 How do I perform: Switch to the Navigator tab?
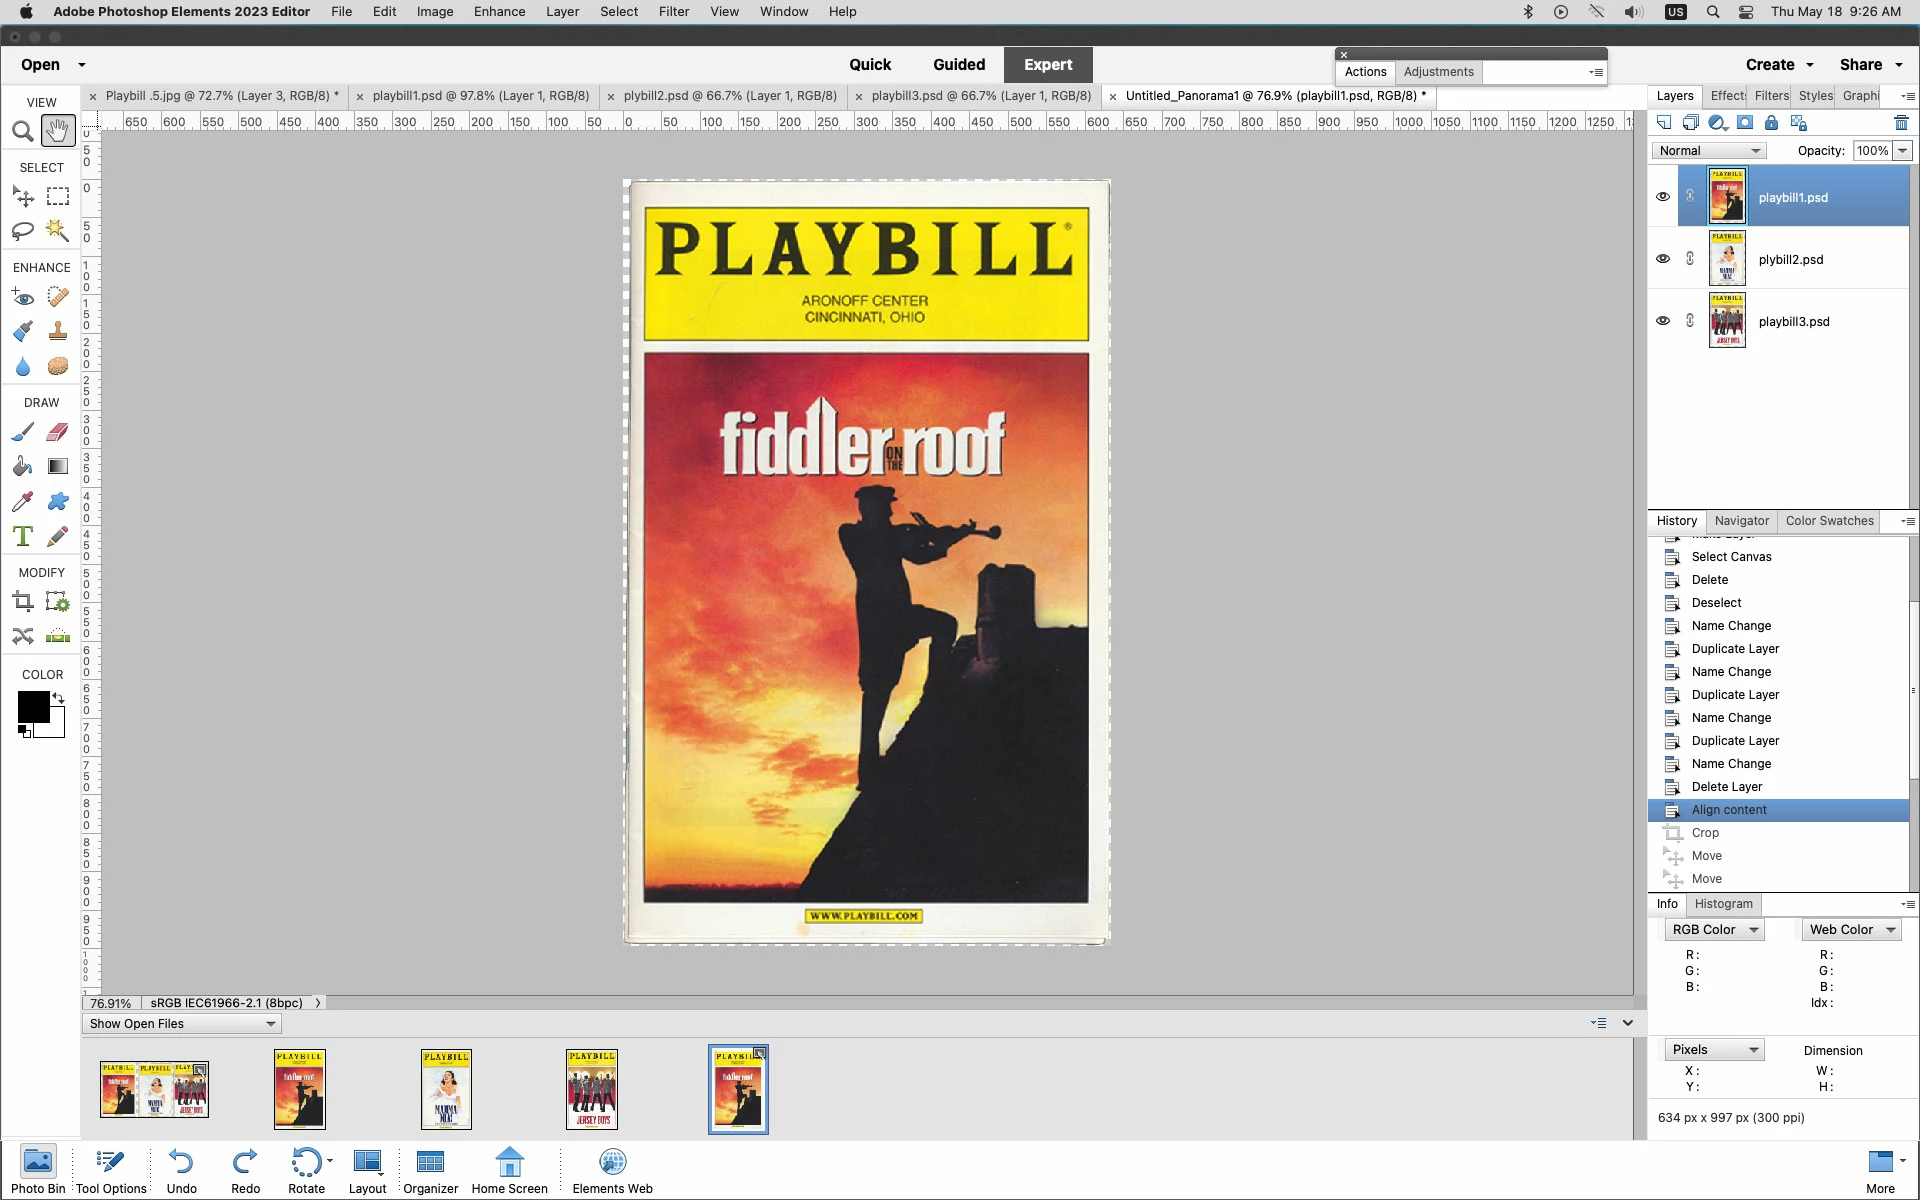[1741, 521]
